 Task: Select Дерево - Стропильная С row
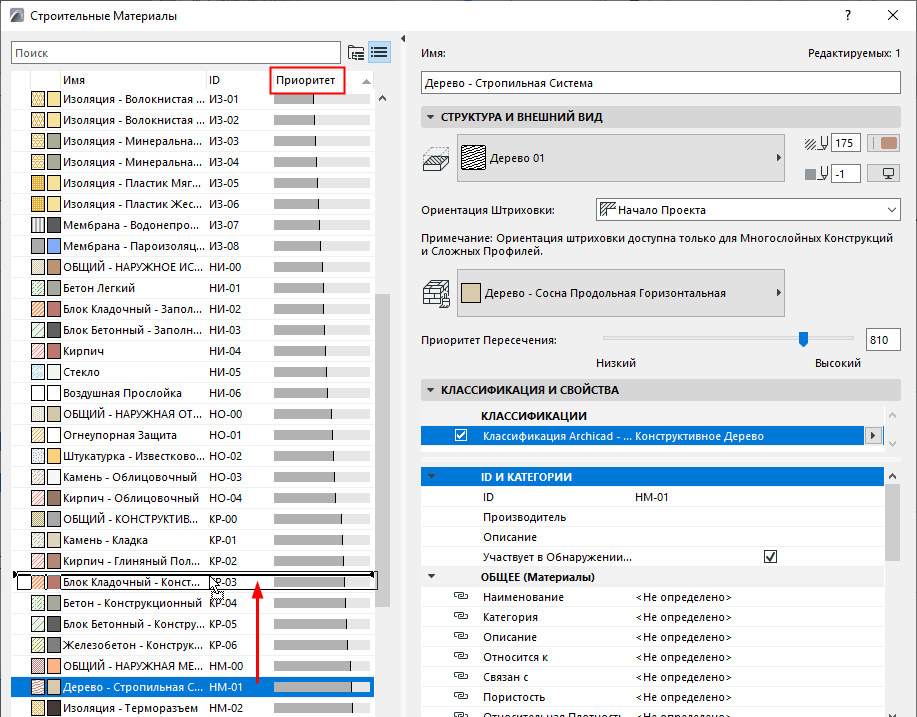192,687
